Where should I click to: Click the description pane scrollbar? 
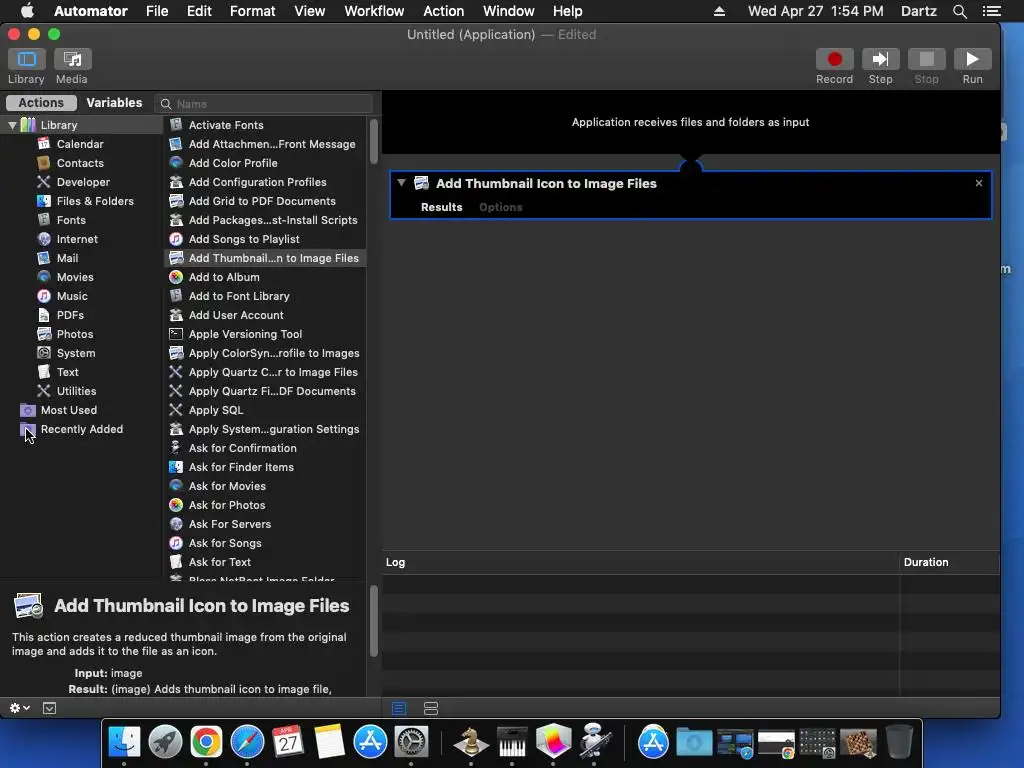pos(374,621)
